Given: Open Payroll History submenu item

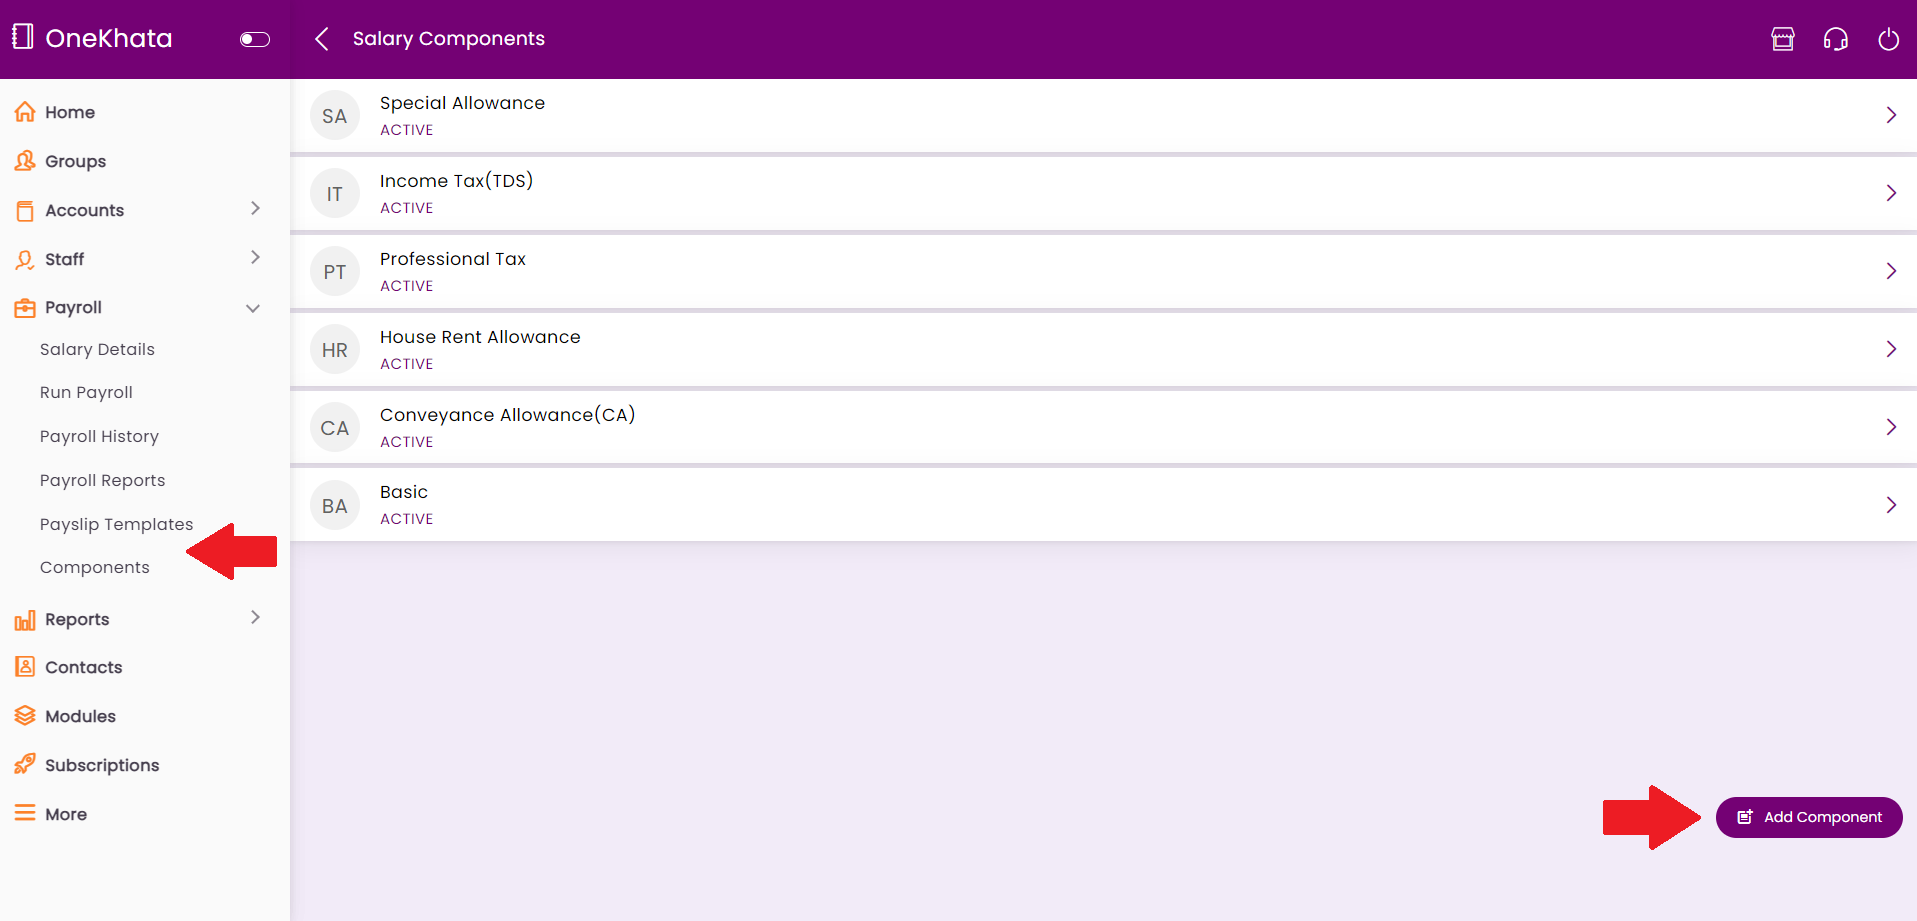Looking at the screenshot, I should click(x=99, y=436).
